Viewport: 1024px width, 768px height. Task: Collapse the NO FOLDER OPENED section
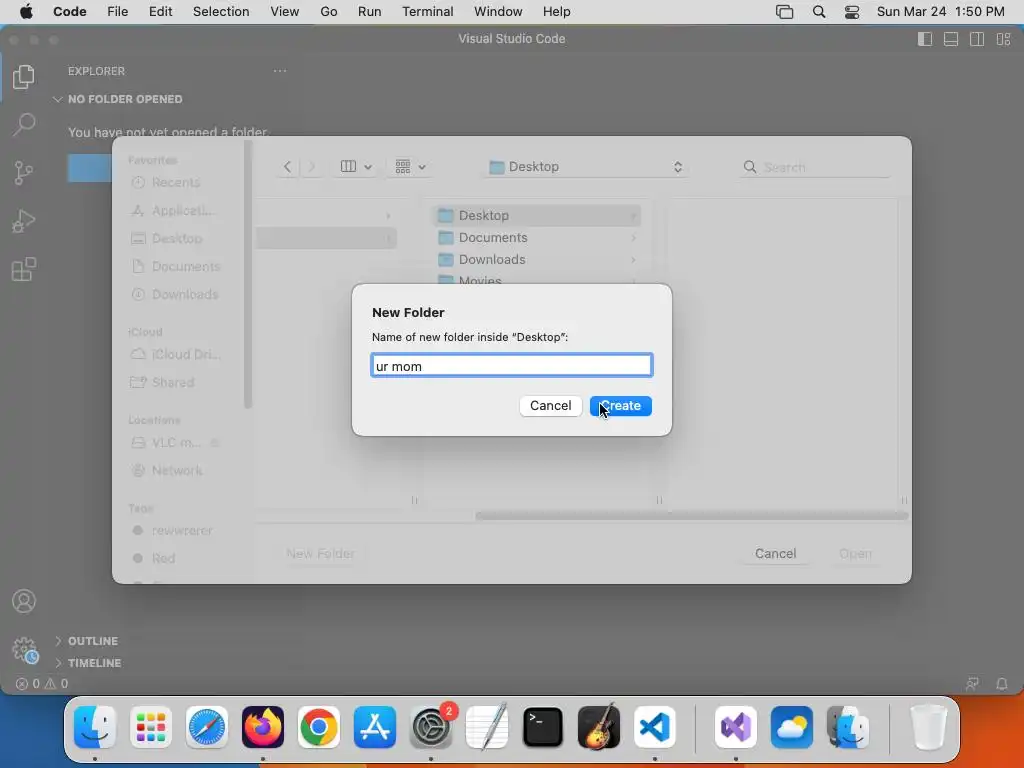click(x=118, y=99)
